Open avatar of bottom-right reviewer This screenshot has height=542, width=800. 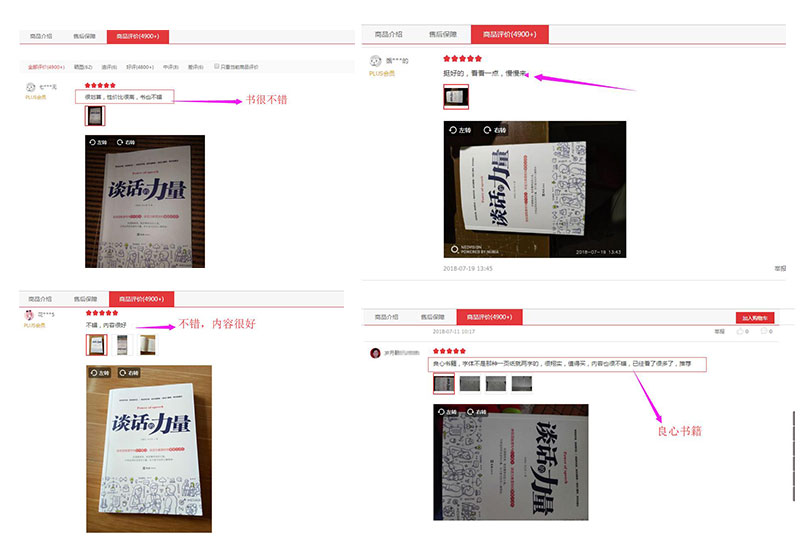point(376,353)
